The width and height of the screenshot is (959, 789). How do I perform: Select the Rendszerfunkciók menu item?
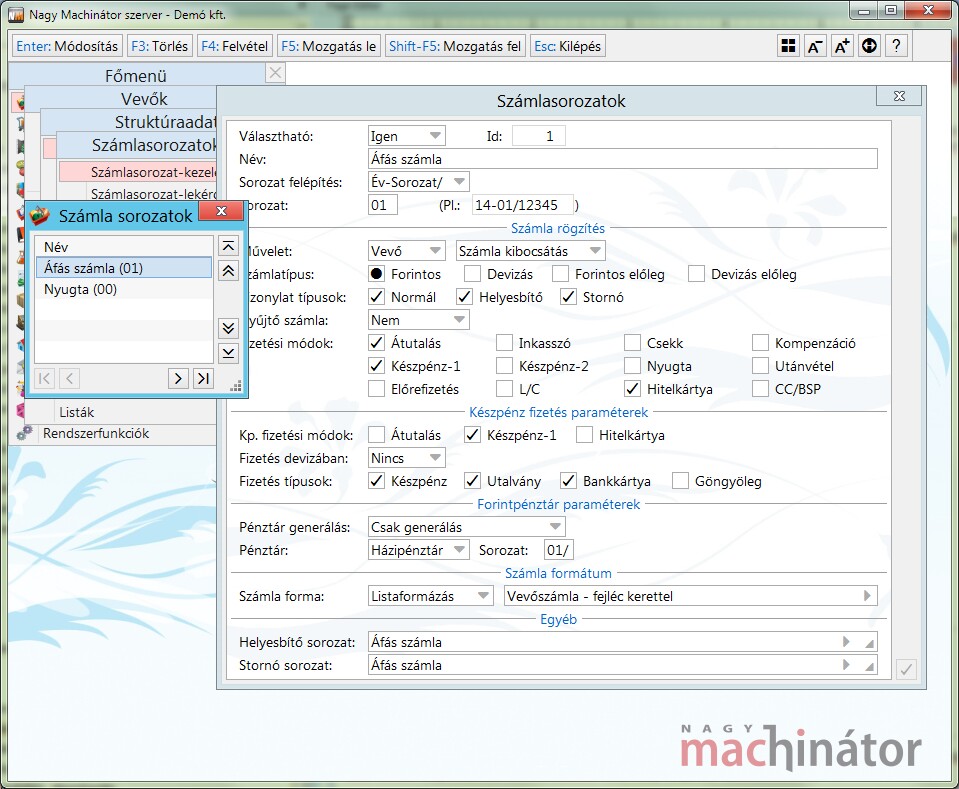point(96,433)
